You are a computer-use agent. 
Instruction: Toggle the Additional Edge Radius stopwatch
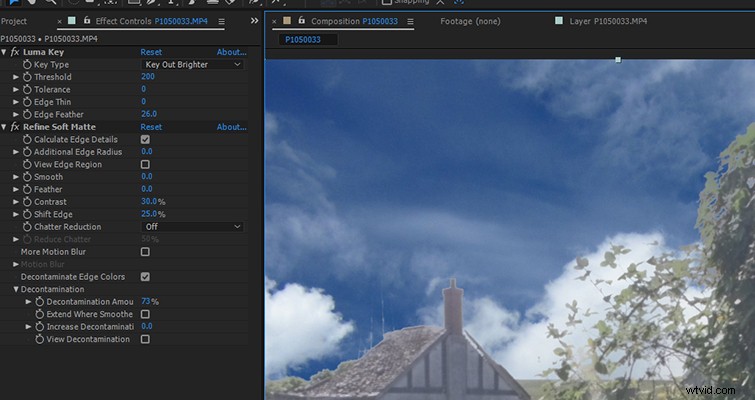coord(27,152)
